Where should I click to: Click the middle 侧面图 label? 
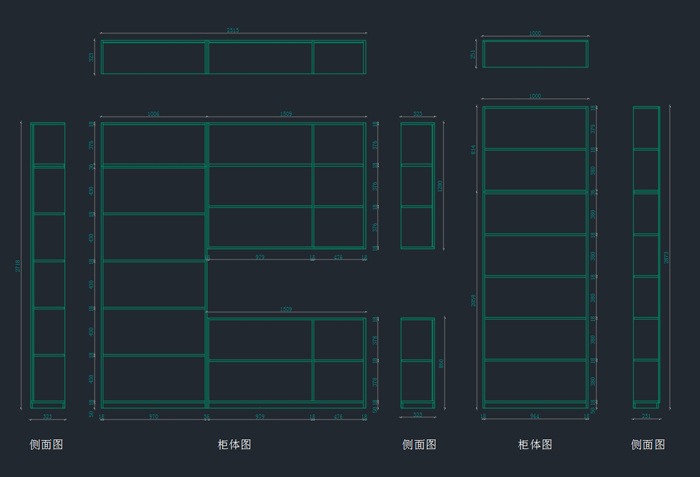(419, 445)
